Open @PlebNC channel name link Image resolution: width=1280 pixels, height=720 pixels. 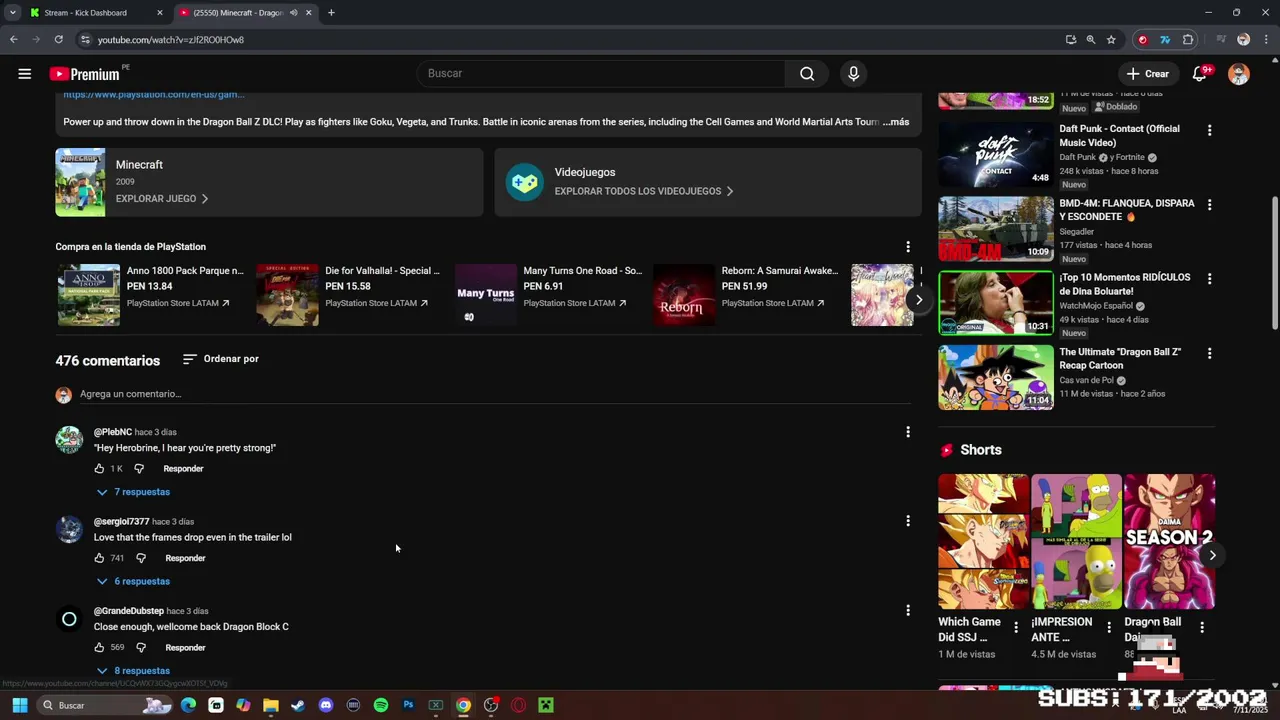pyautogui.click(x=113, y=432)
